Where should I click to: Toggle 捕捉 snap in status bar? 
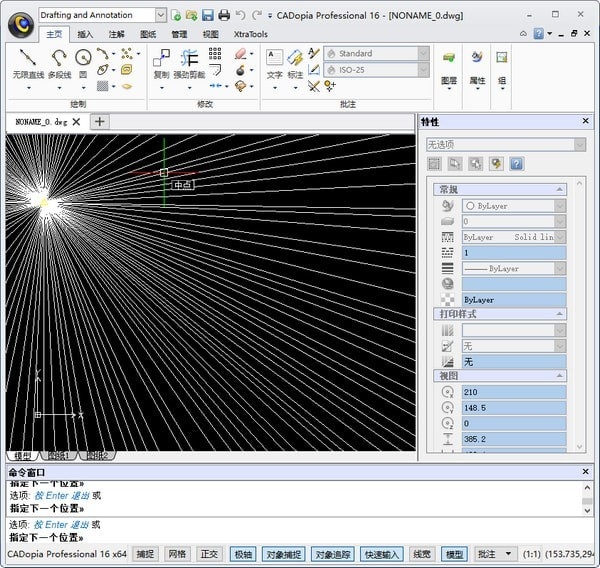(x=146, y=554)
